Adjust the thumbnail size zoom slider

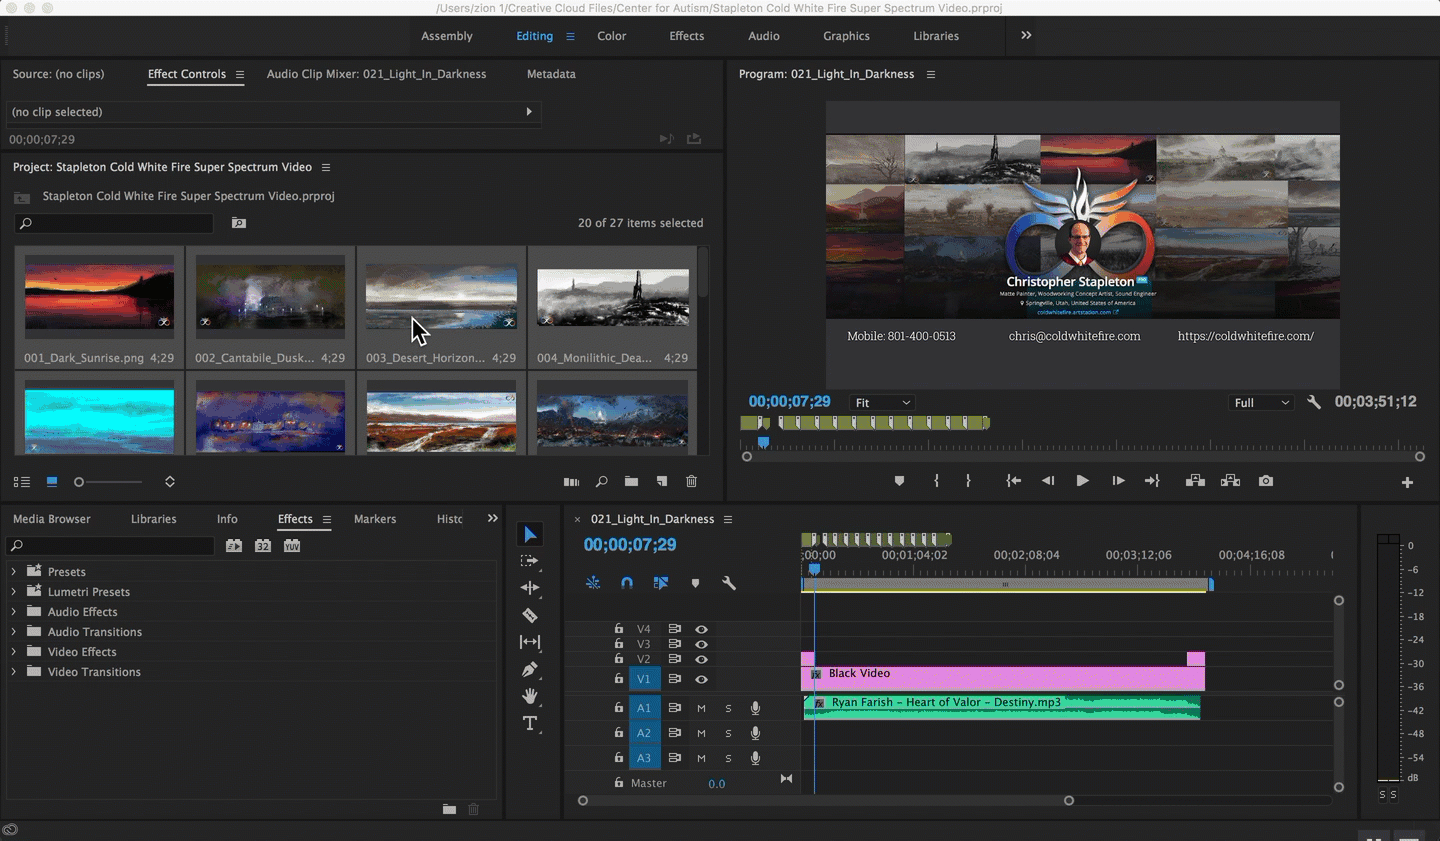click(x=80, y=482)
